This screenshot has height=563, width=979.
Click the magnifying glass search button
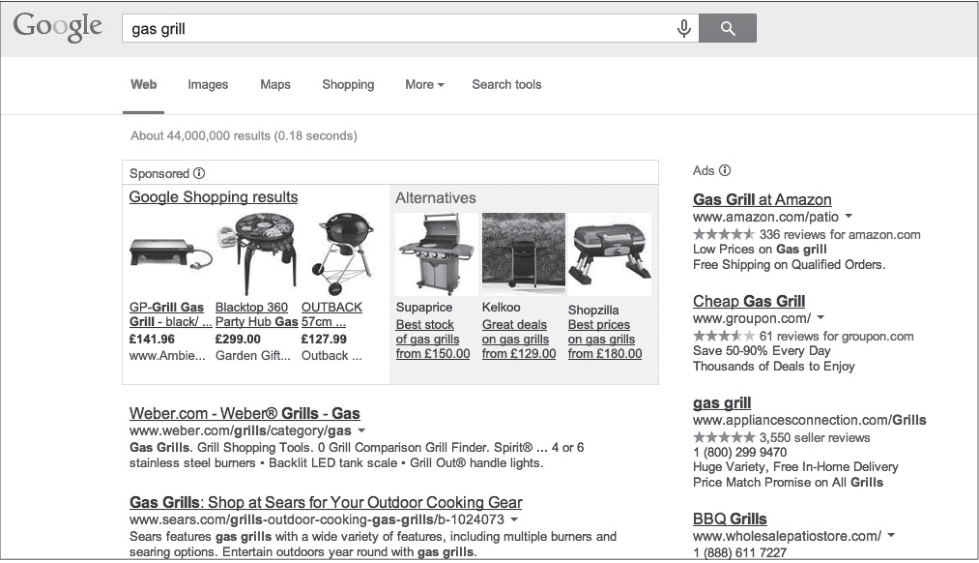(x=727, y=28)
